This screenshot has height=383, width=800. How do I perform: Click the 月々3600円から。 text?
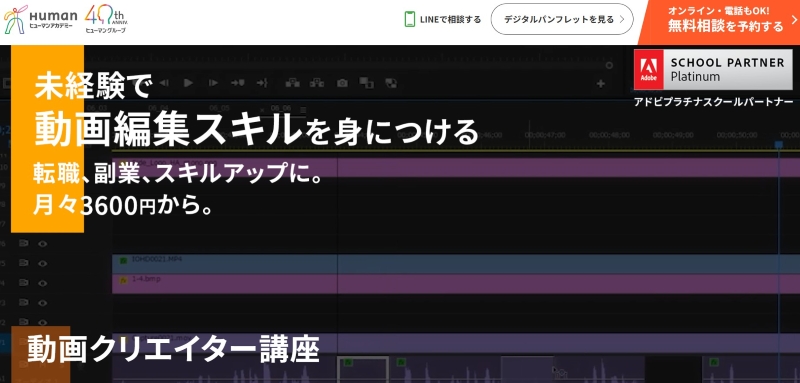(x=122, y=205)
